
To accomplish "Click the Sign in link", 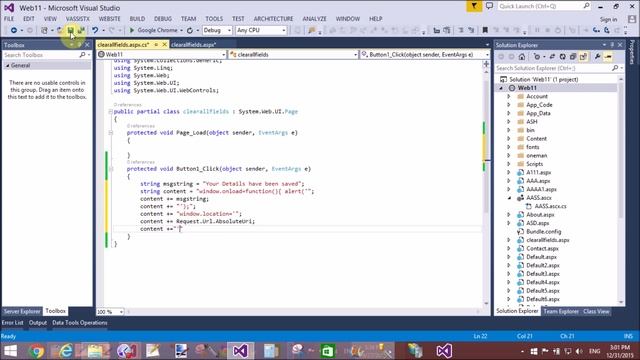I will tap(609, 19).
